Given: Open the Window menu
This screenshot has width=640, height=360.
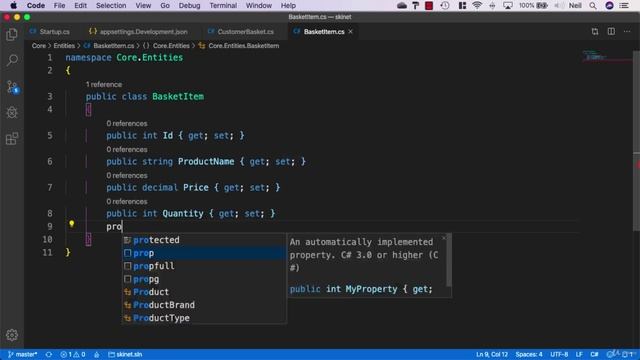Looking at the screenshot, I should 258,5.
